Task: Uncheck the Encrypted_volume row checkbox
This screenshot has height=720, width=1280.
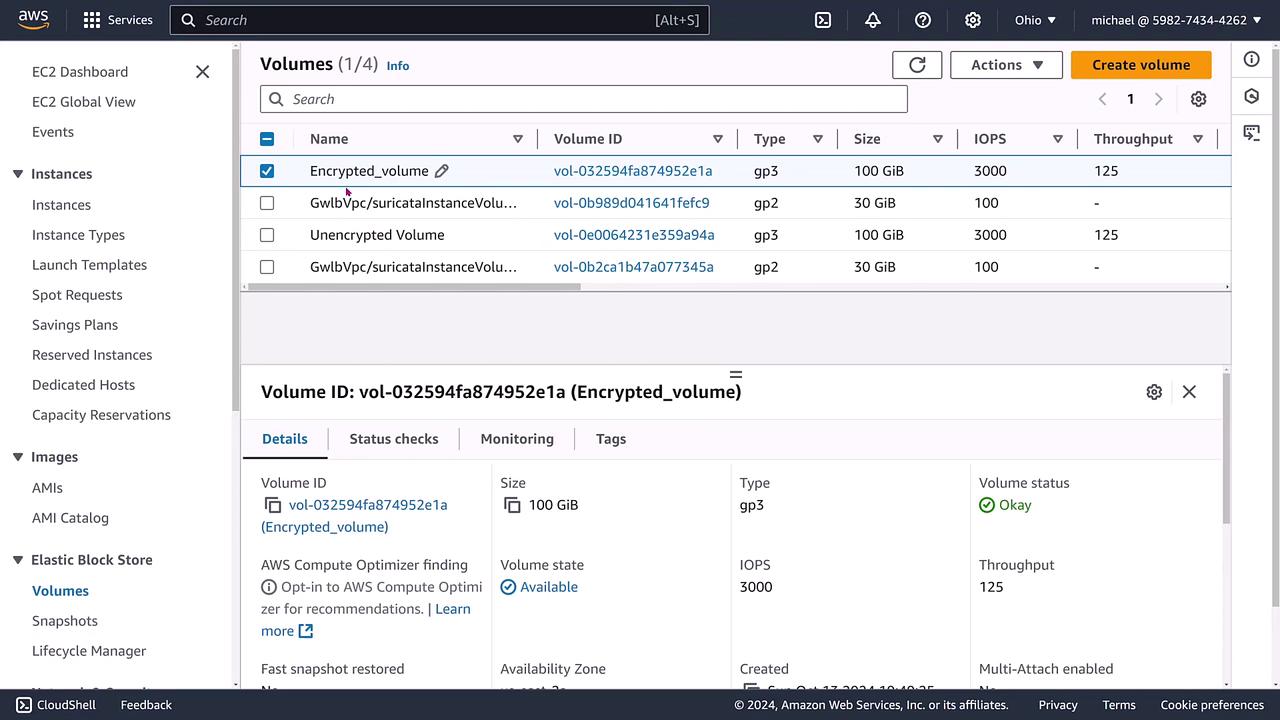Action: point(267,171)
